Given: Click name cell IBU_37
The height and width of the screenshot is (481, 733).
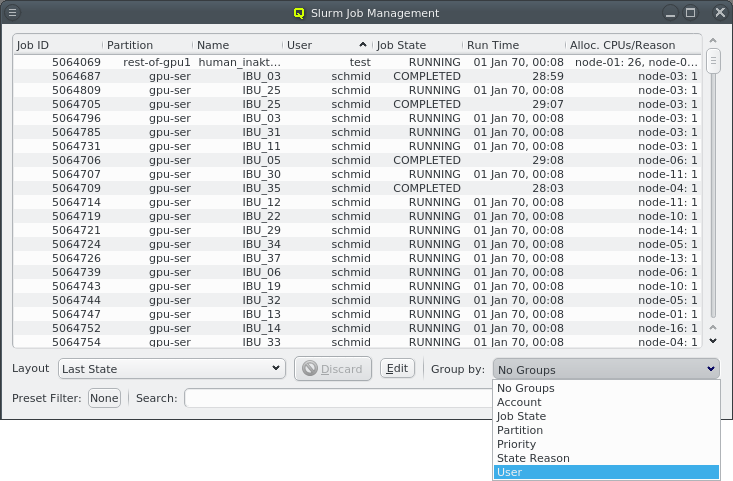Looking at the screenshot, I should coord(261,258).
